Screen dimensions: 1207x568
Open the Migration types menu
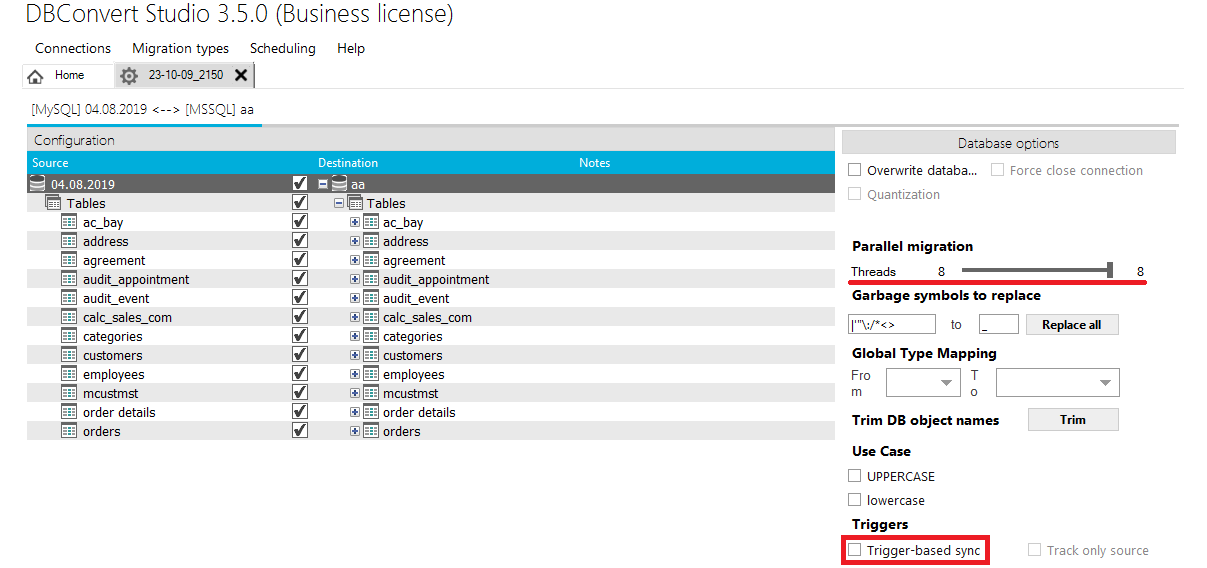pyautogui.click(x=180, y=48)
